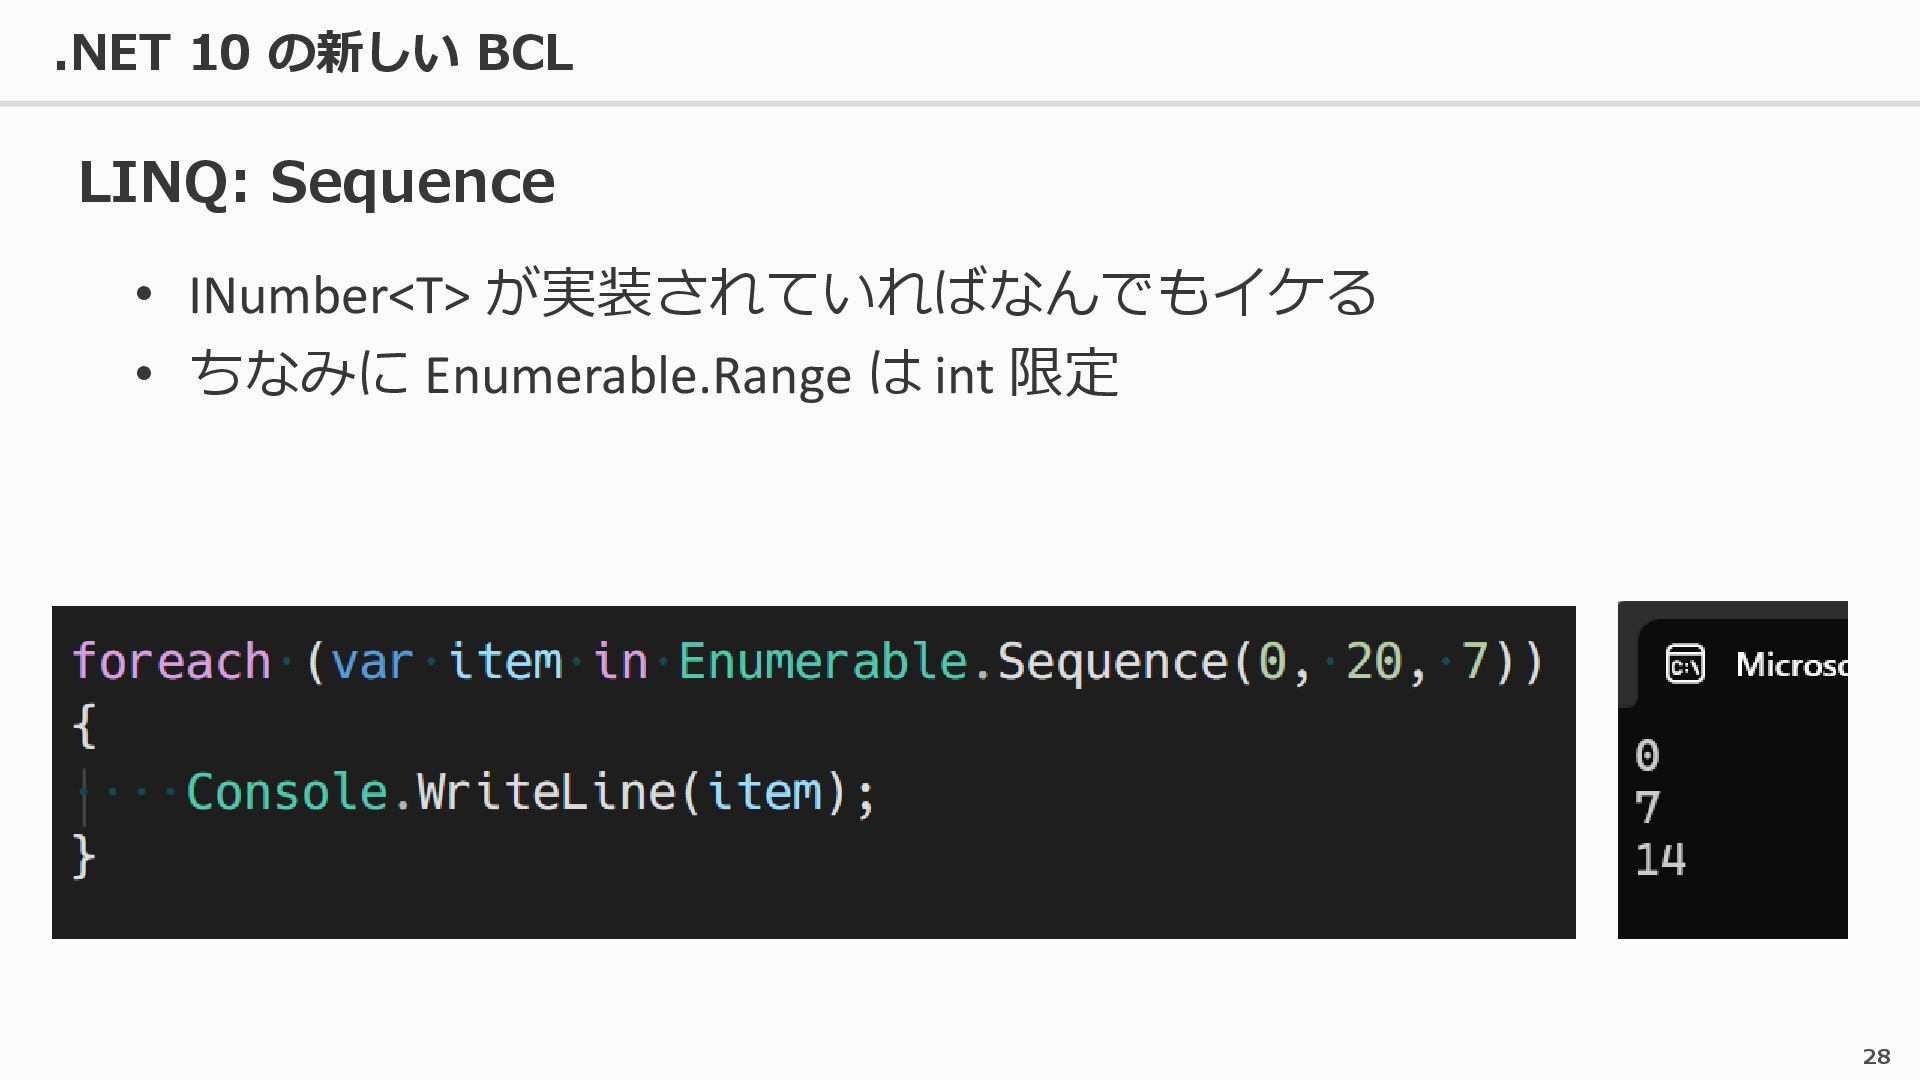Click the terminal icon in console tab
Screen dimensions: 1920x1080
click(x=1685, y=664)
